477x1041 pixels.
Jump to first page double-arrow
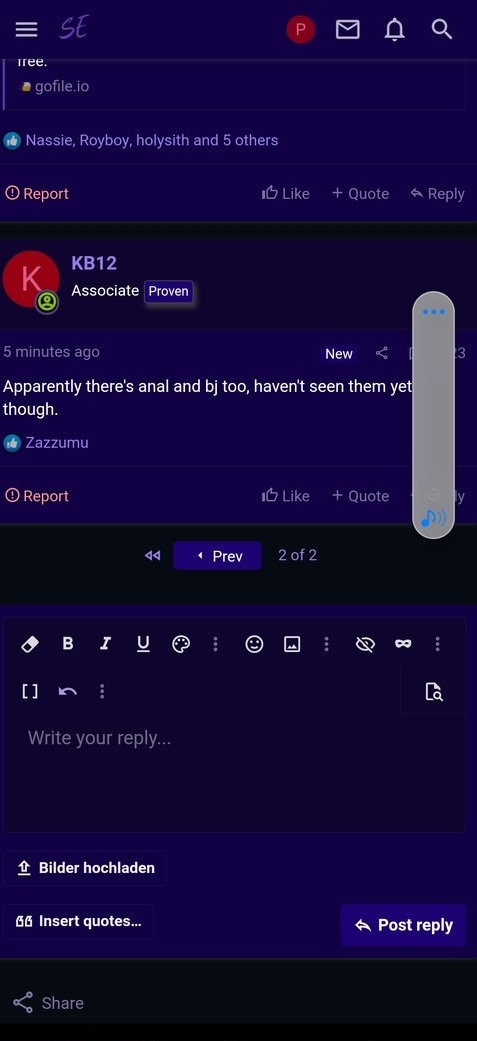(x=152, y=556)
